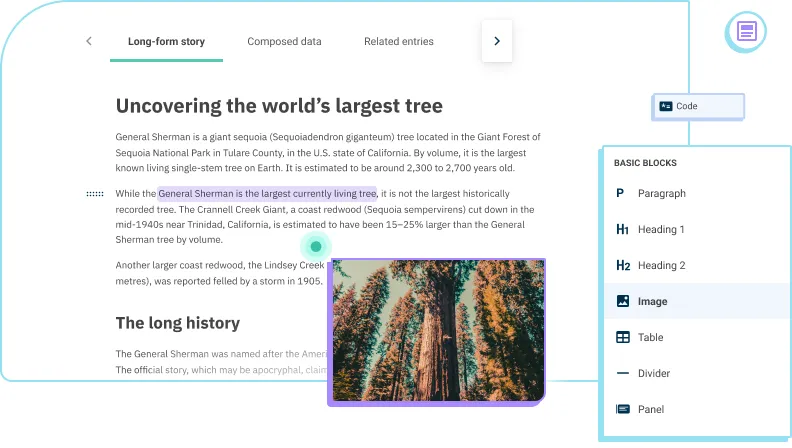
Task: Click the paragraph beginning Another larger coast redwood
Action: click(220, 273)
